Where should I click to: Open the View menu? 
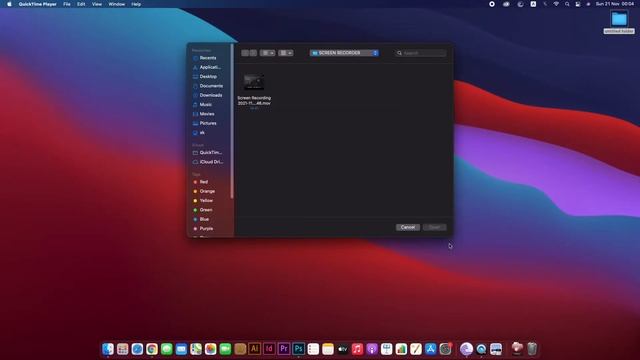[97, 4]
